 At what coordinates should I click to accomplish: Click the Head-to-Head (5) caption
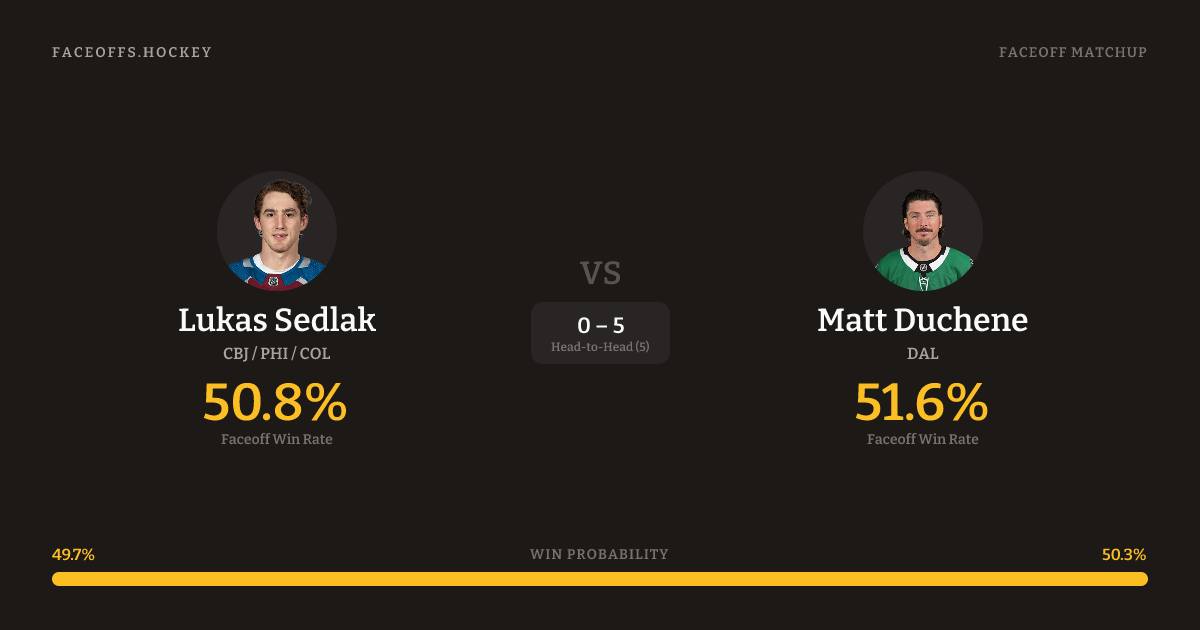(600, 347)
